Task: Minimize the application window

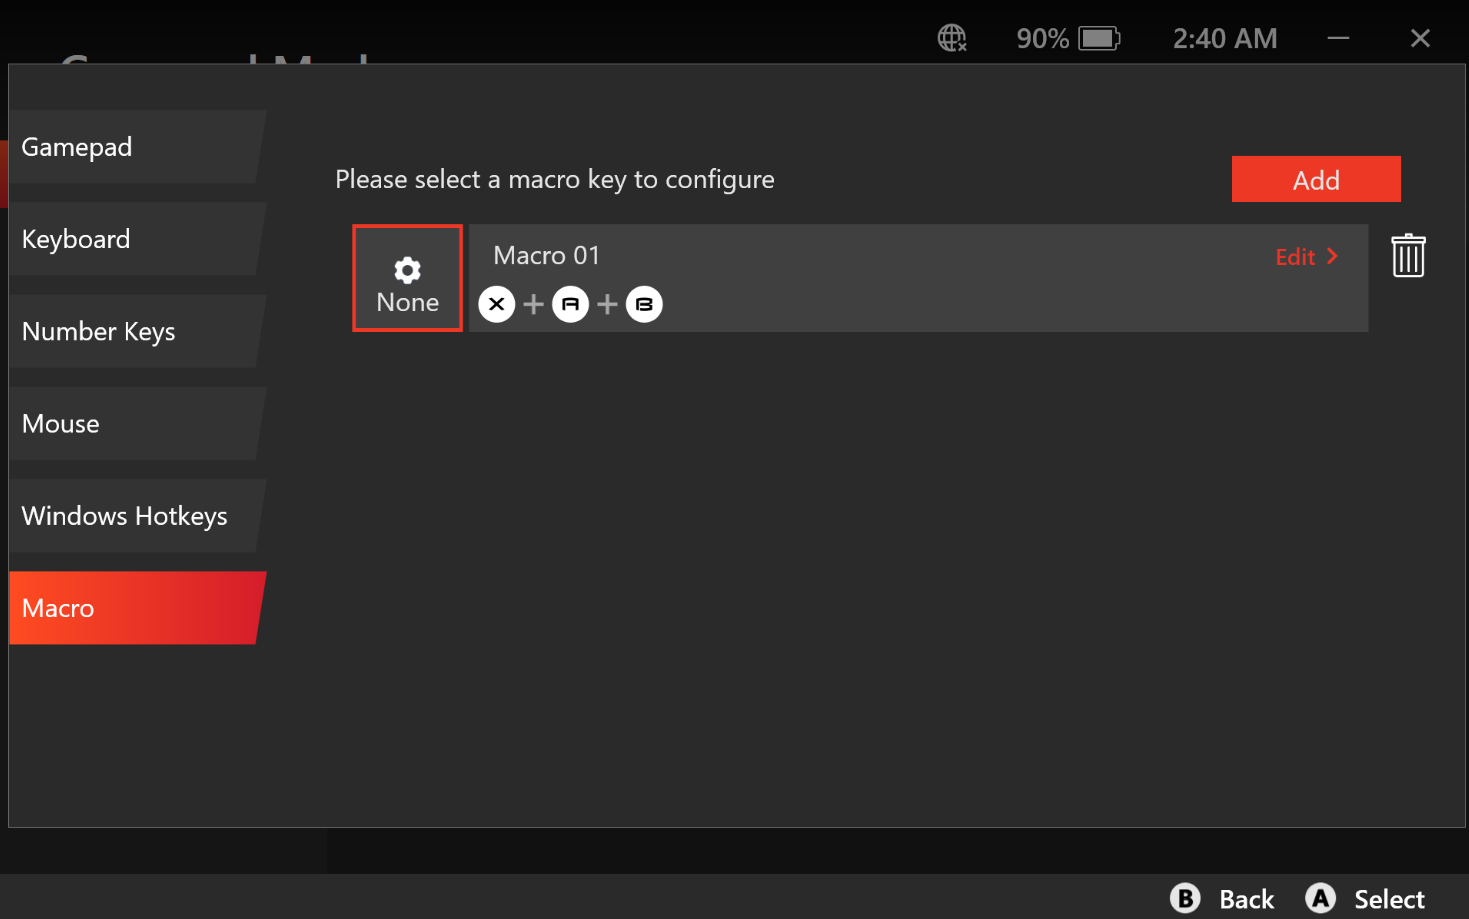Action: click(x=1338, y=39)
